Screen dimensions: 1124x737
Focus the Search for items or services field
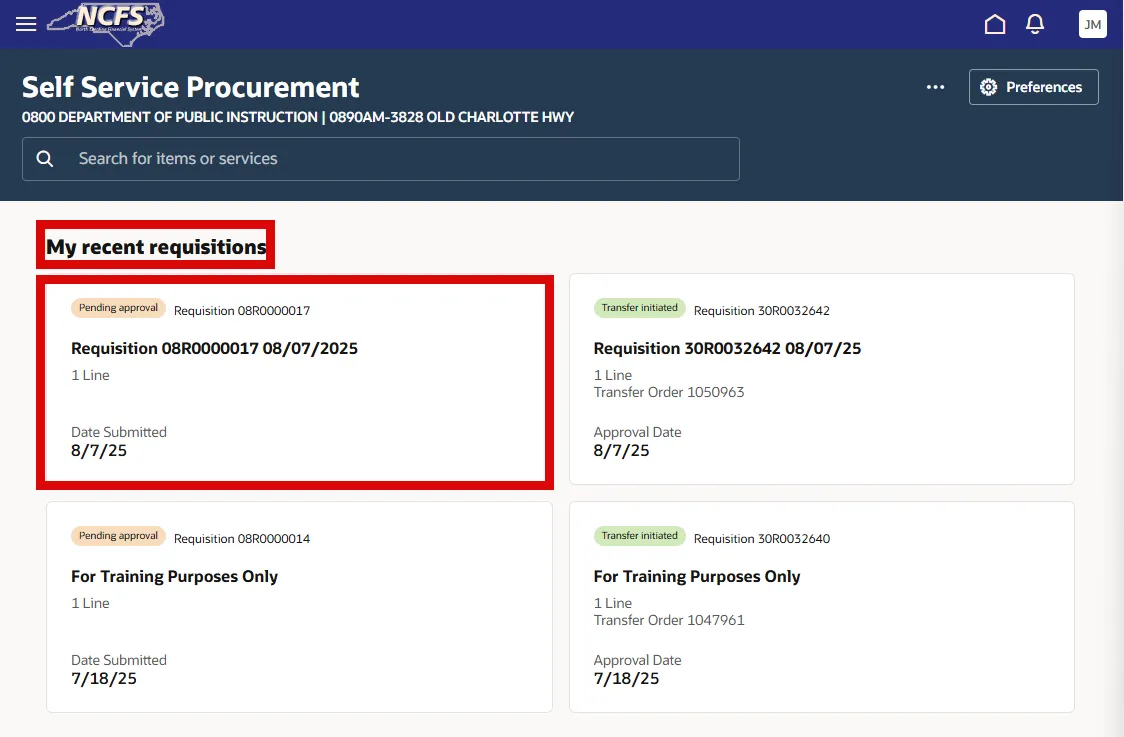pos(400,159)
